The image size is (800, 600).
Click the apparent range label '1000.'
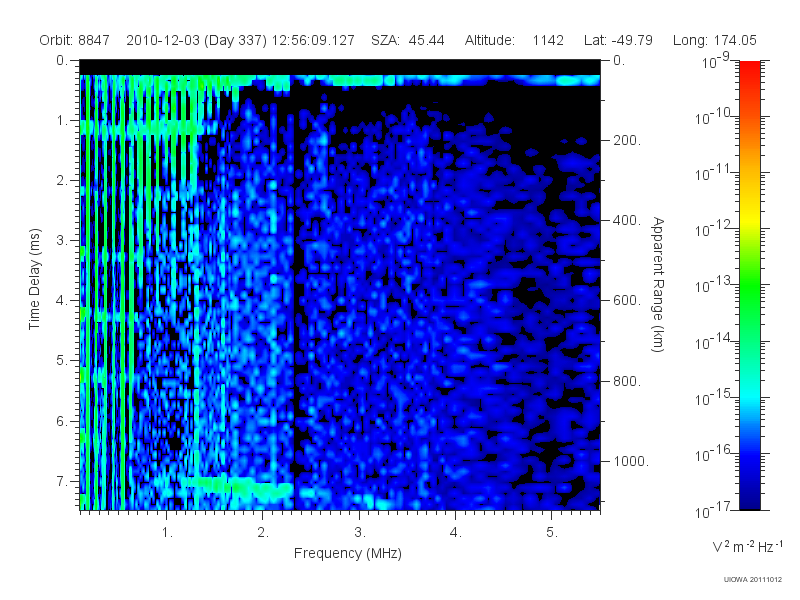click(631, 461)
